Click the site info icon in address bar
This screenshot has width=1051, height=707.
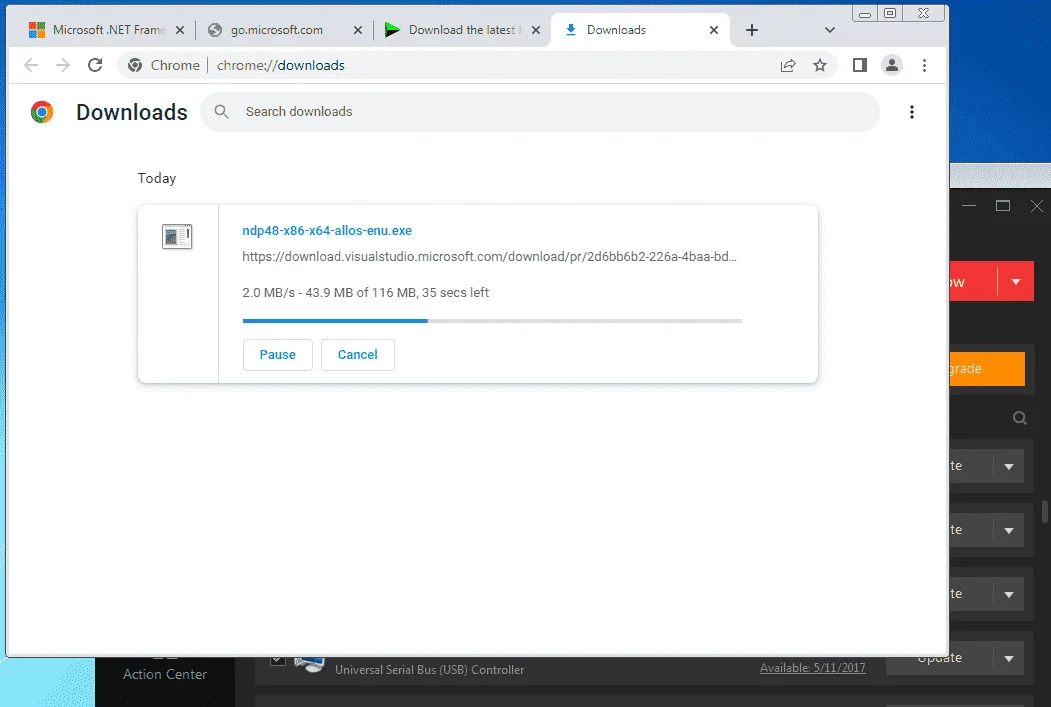pyautogui.click(x=135, y=65)
